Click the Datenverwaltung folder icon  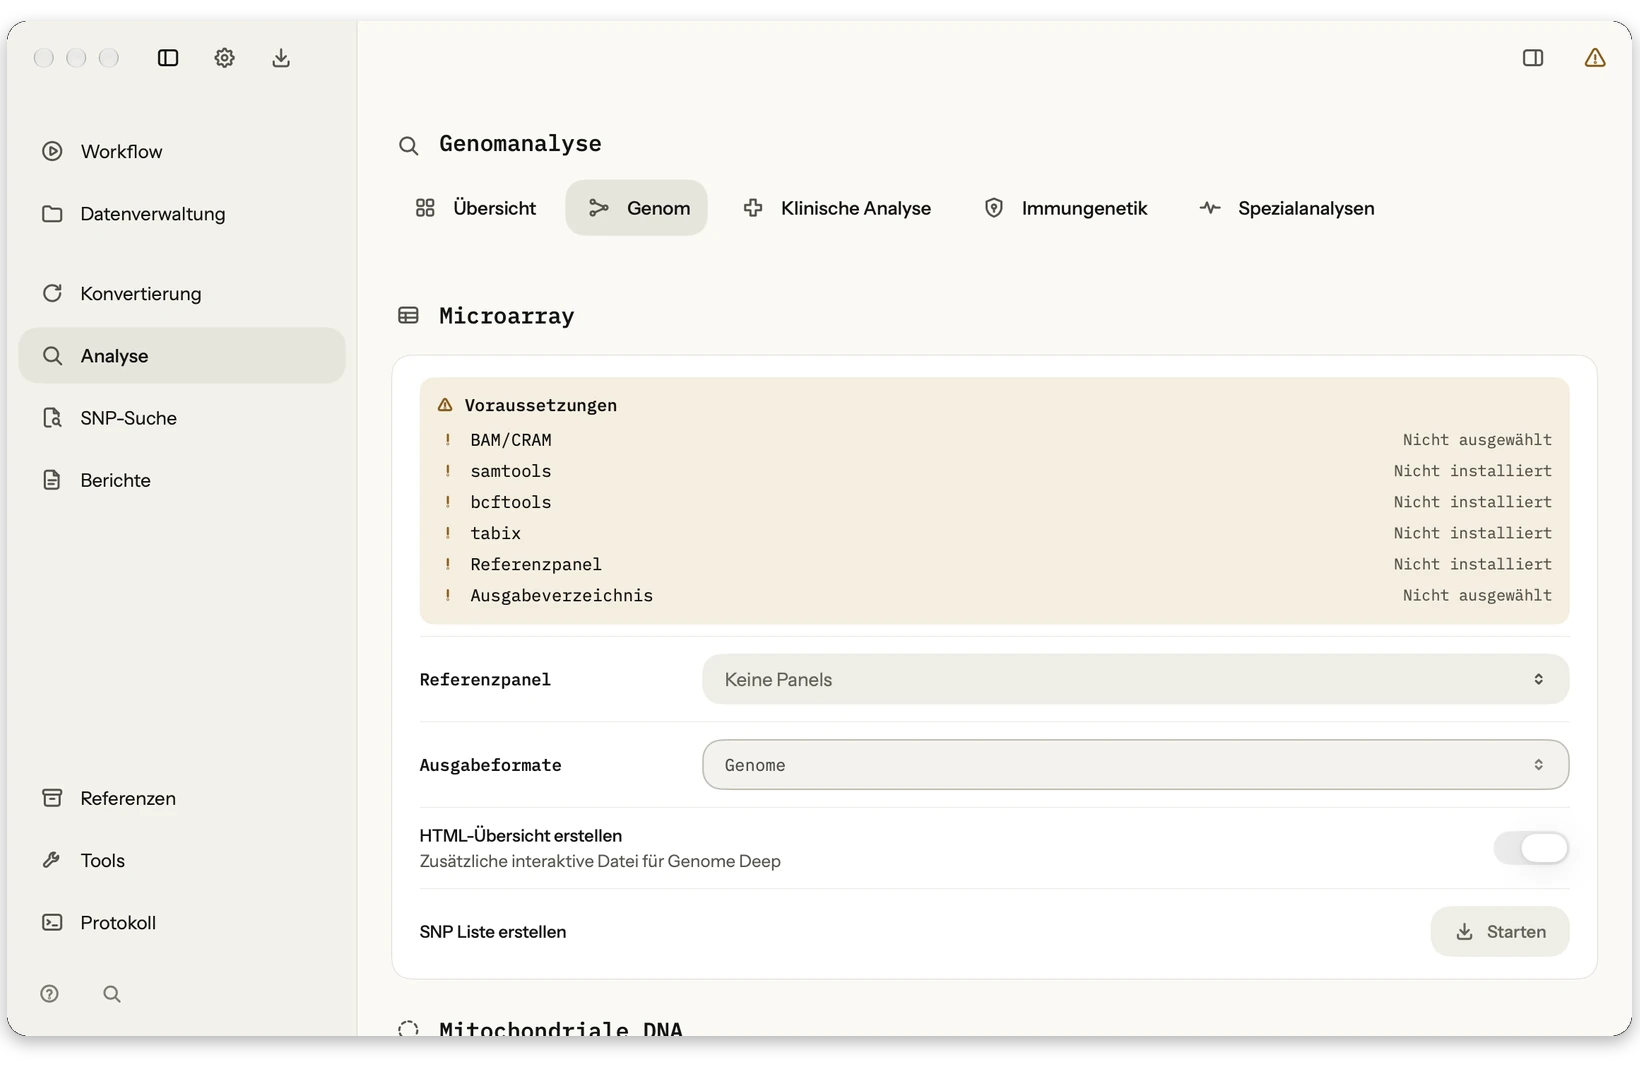(52, 214)
